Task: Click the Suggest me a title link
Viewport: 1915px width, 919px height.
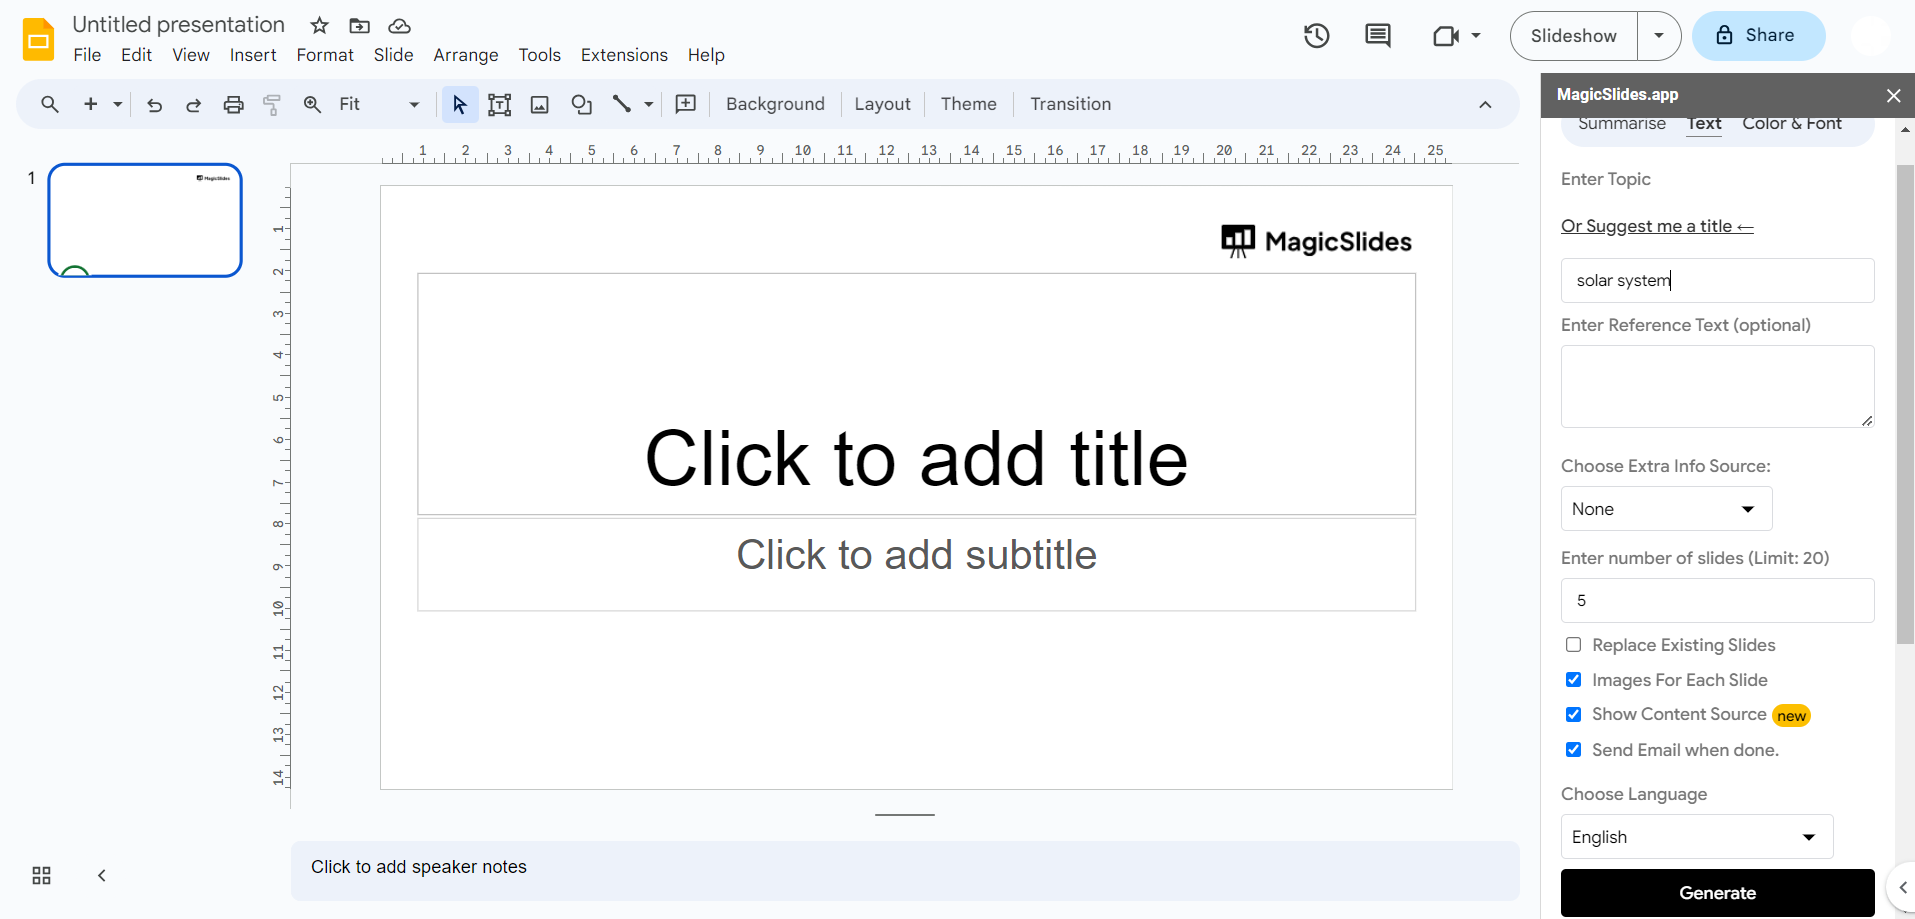Action: coord(1657,226)
